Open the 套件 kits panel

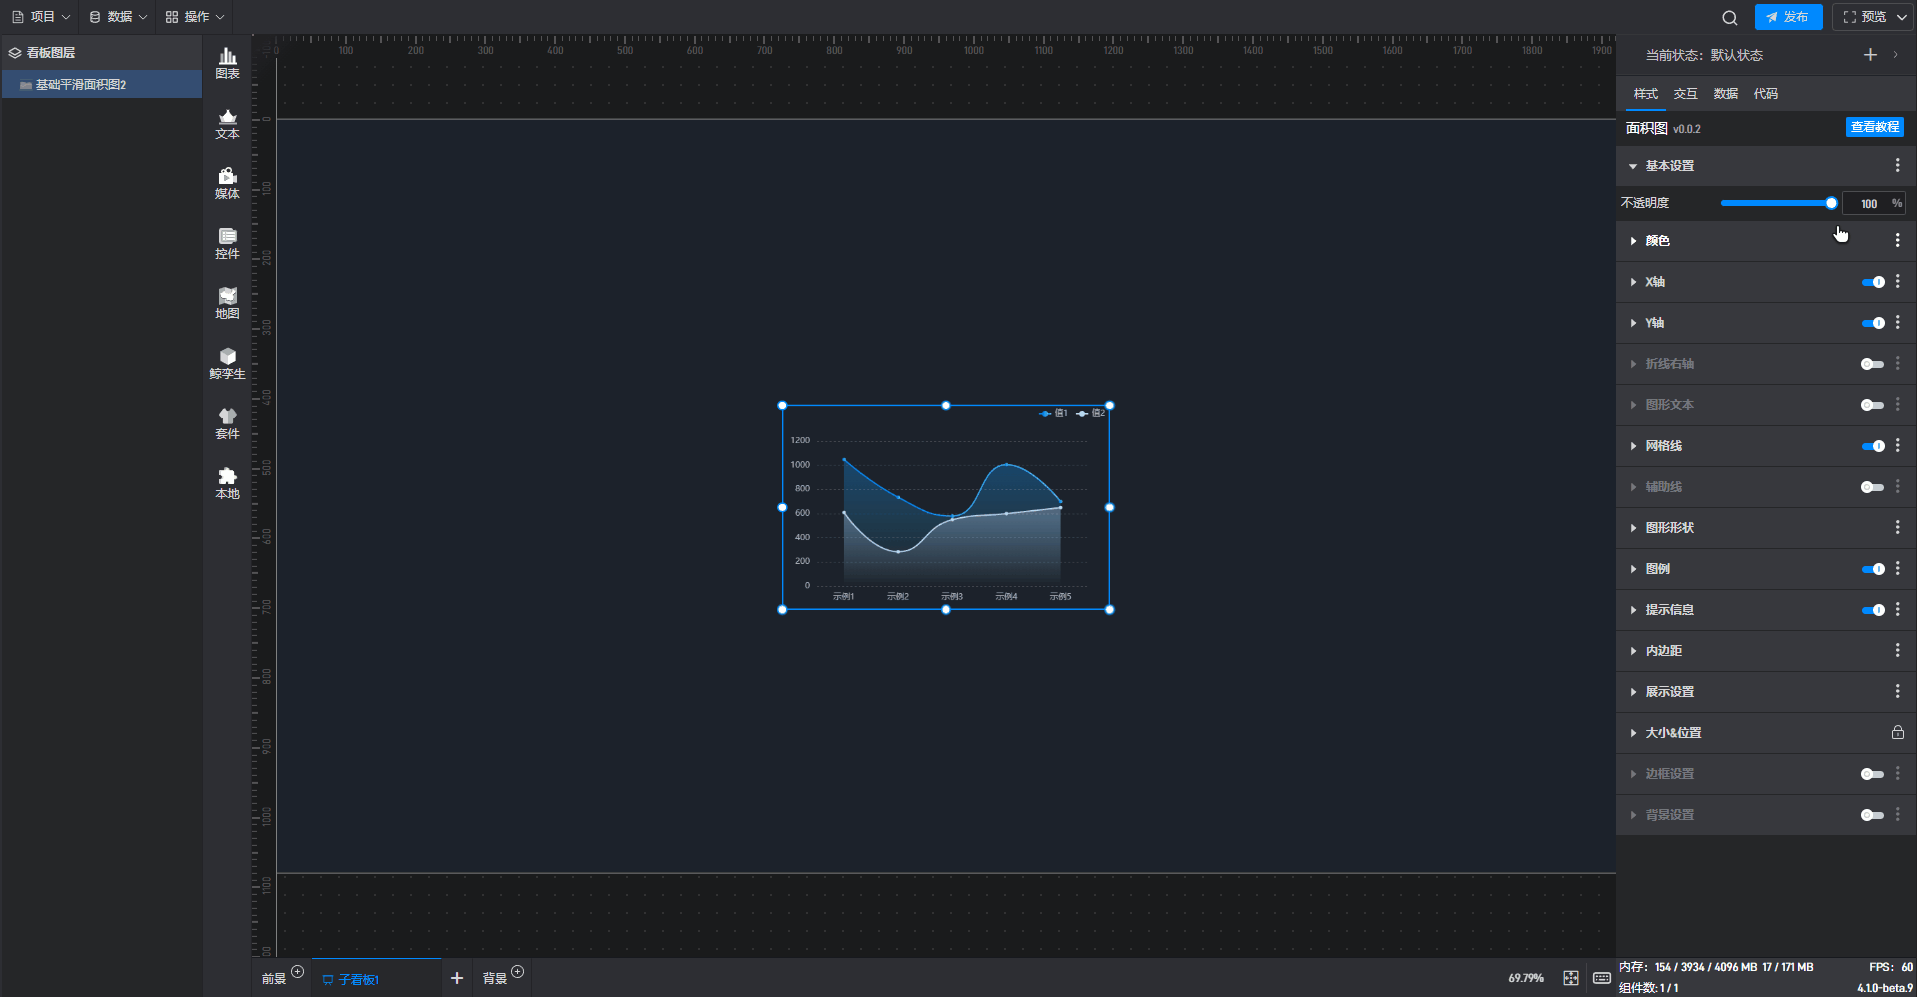tap(227, 424)
